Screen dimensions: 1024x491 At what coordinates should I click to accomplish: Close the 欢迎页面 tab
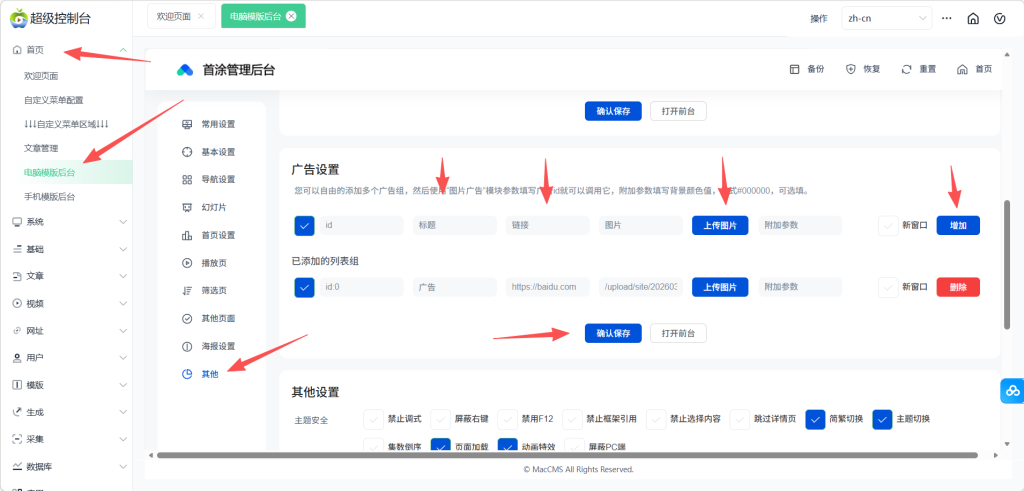point(201,16)
